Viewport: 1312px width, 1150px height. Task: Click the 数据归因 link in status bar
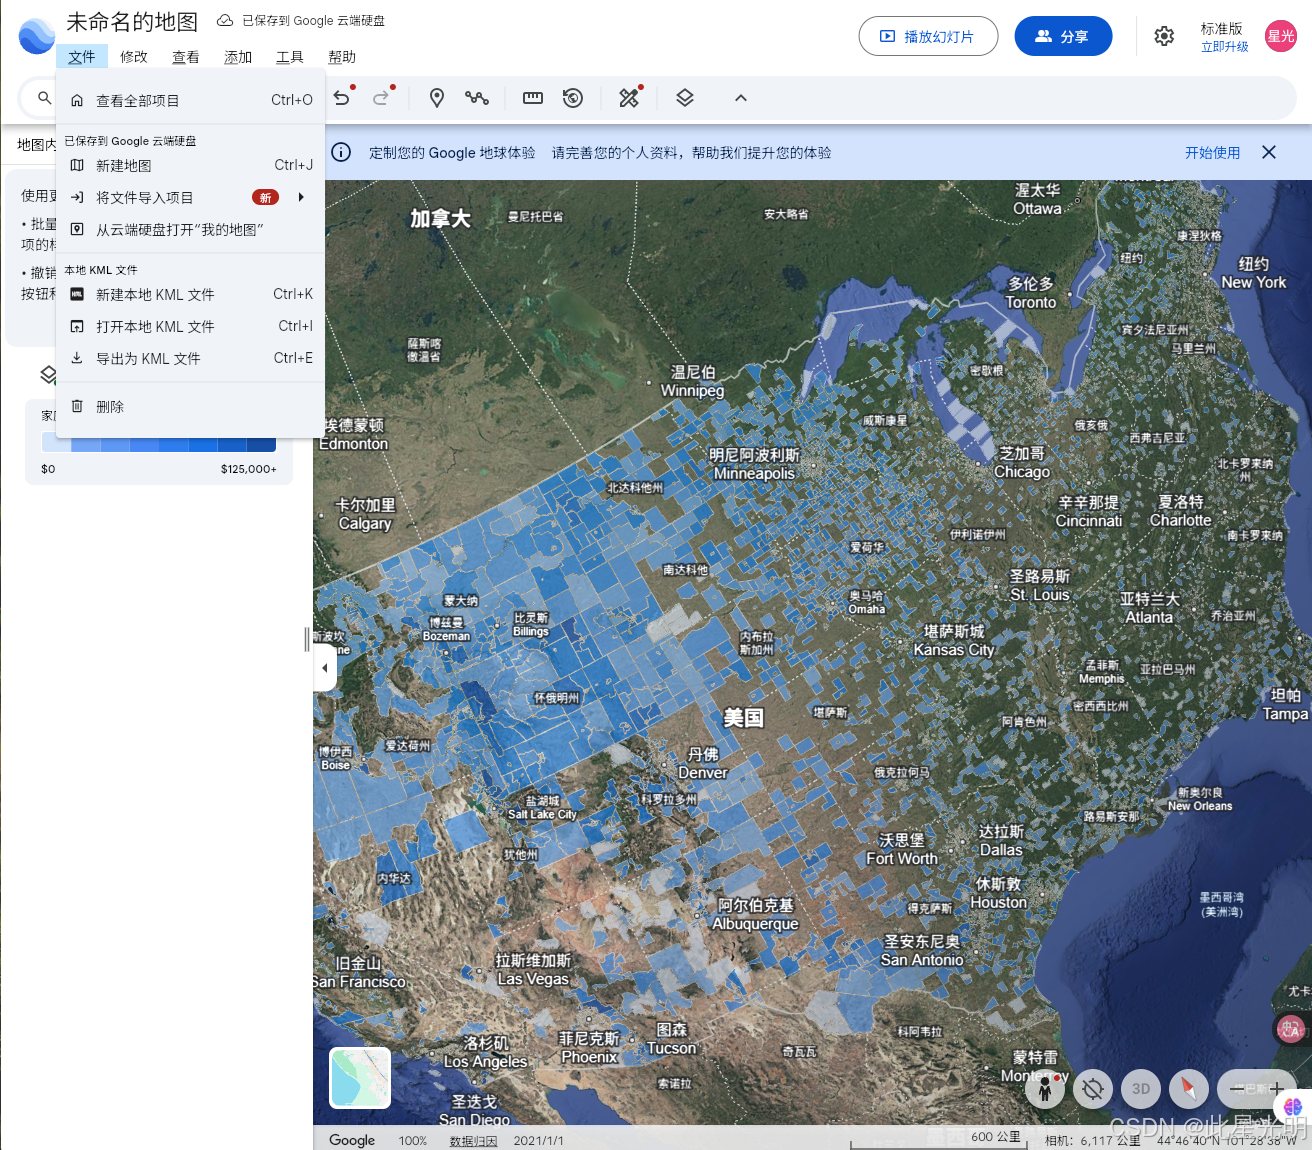click(x=473, y=1141)
